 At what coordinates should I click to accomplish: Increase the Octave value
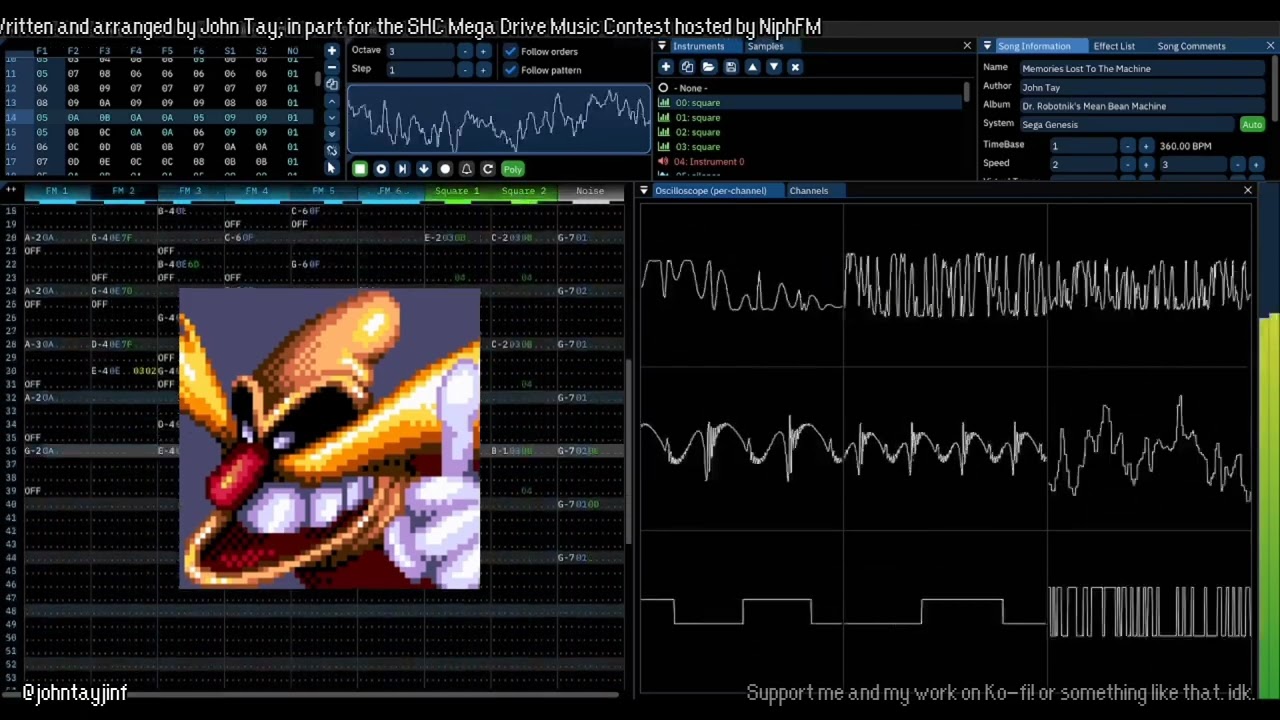point(483,51)
